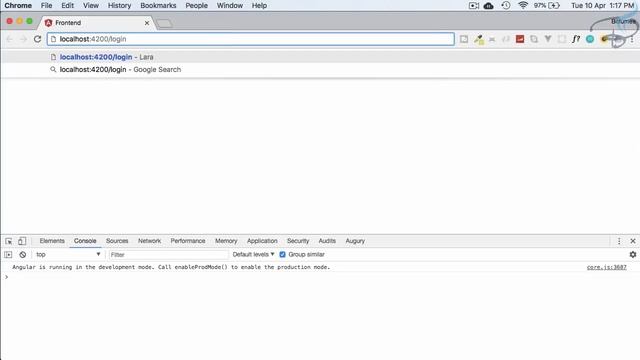Image resolution: width=640 pixels, height=360 pixels.
Task: Open the top context dropdown
Action: coord(68,254)
